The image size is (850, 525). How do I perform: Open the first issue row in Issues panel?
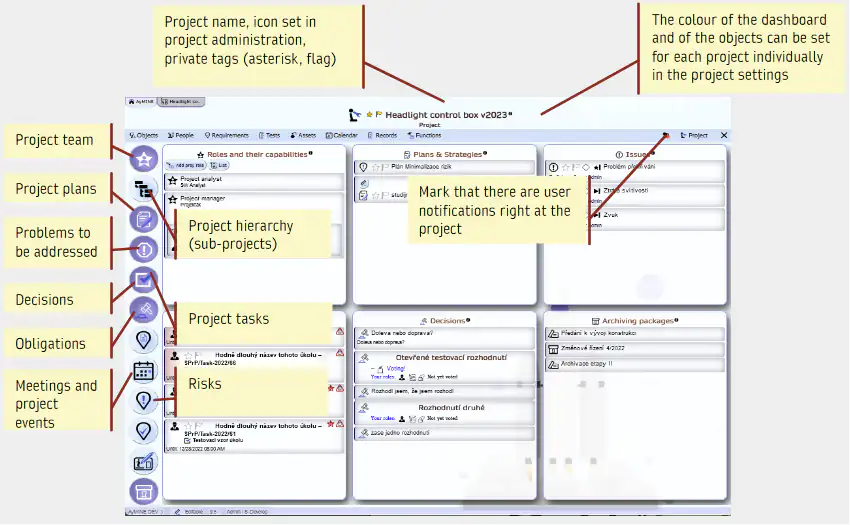coord(635,170)
